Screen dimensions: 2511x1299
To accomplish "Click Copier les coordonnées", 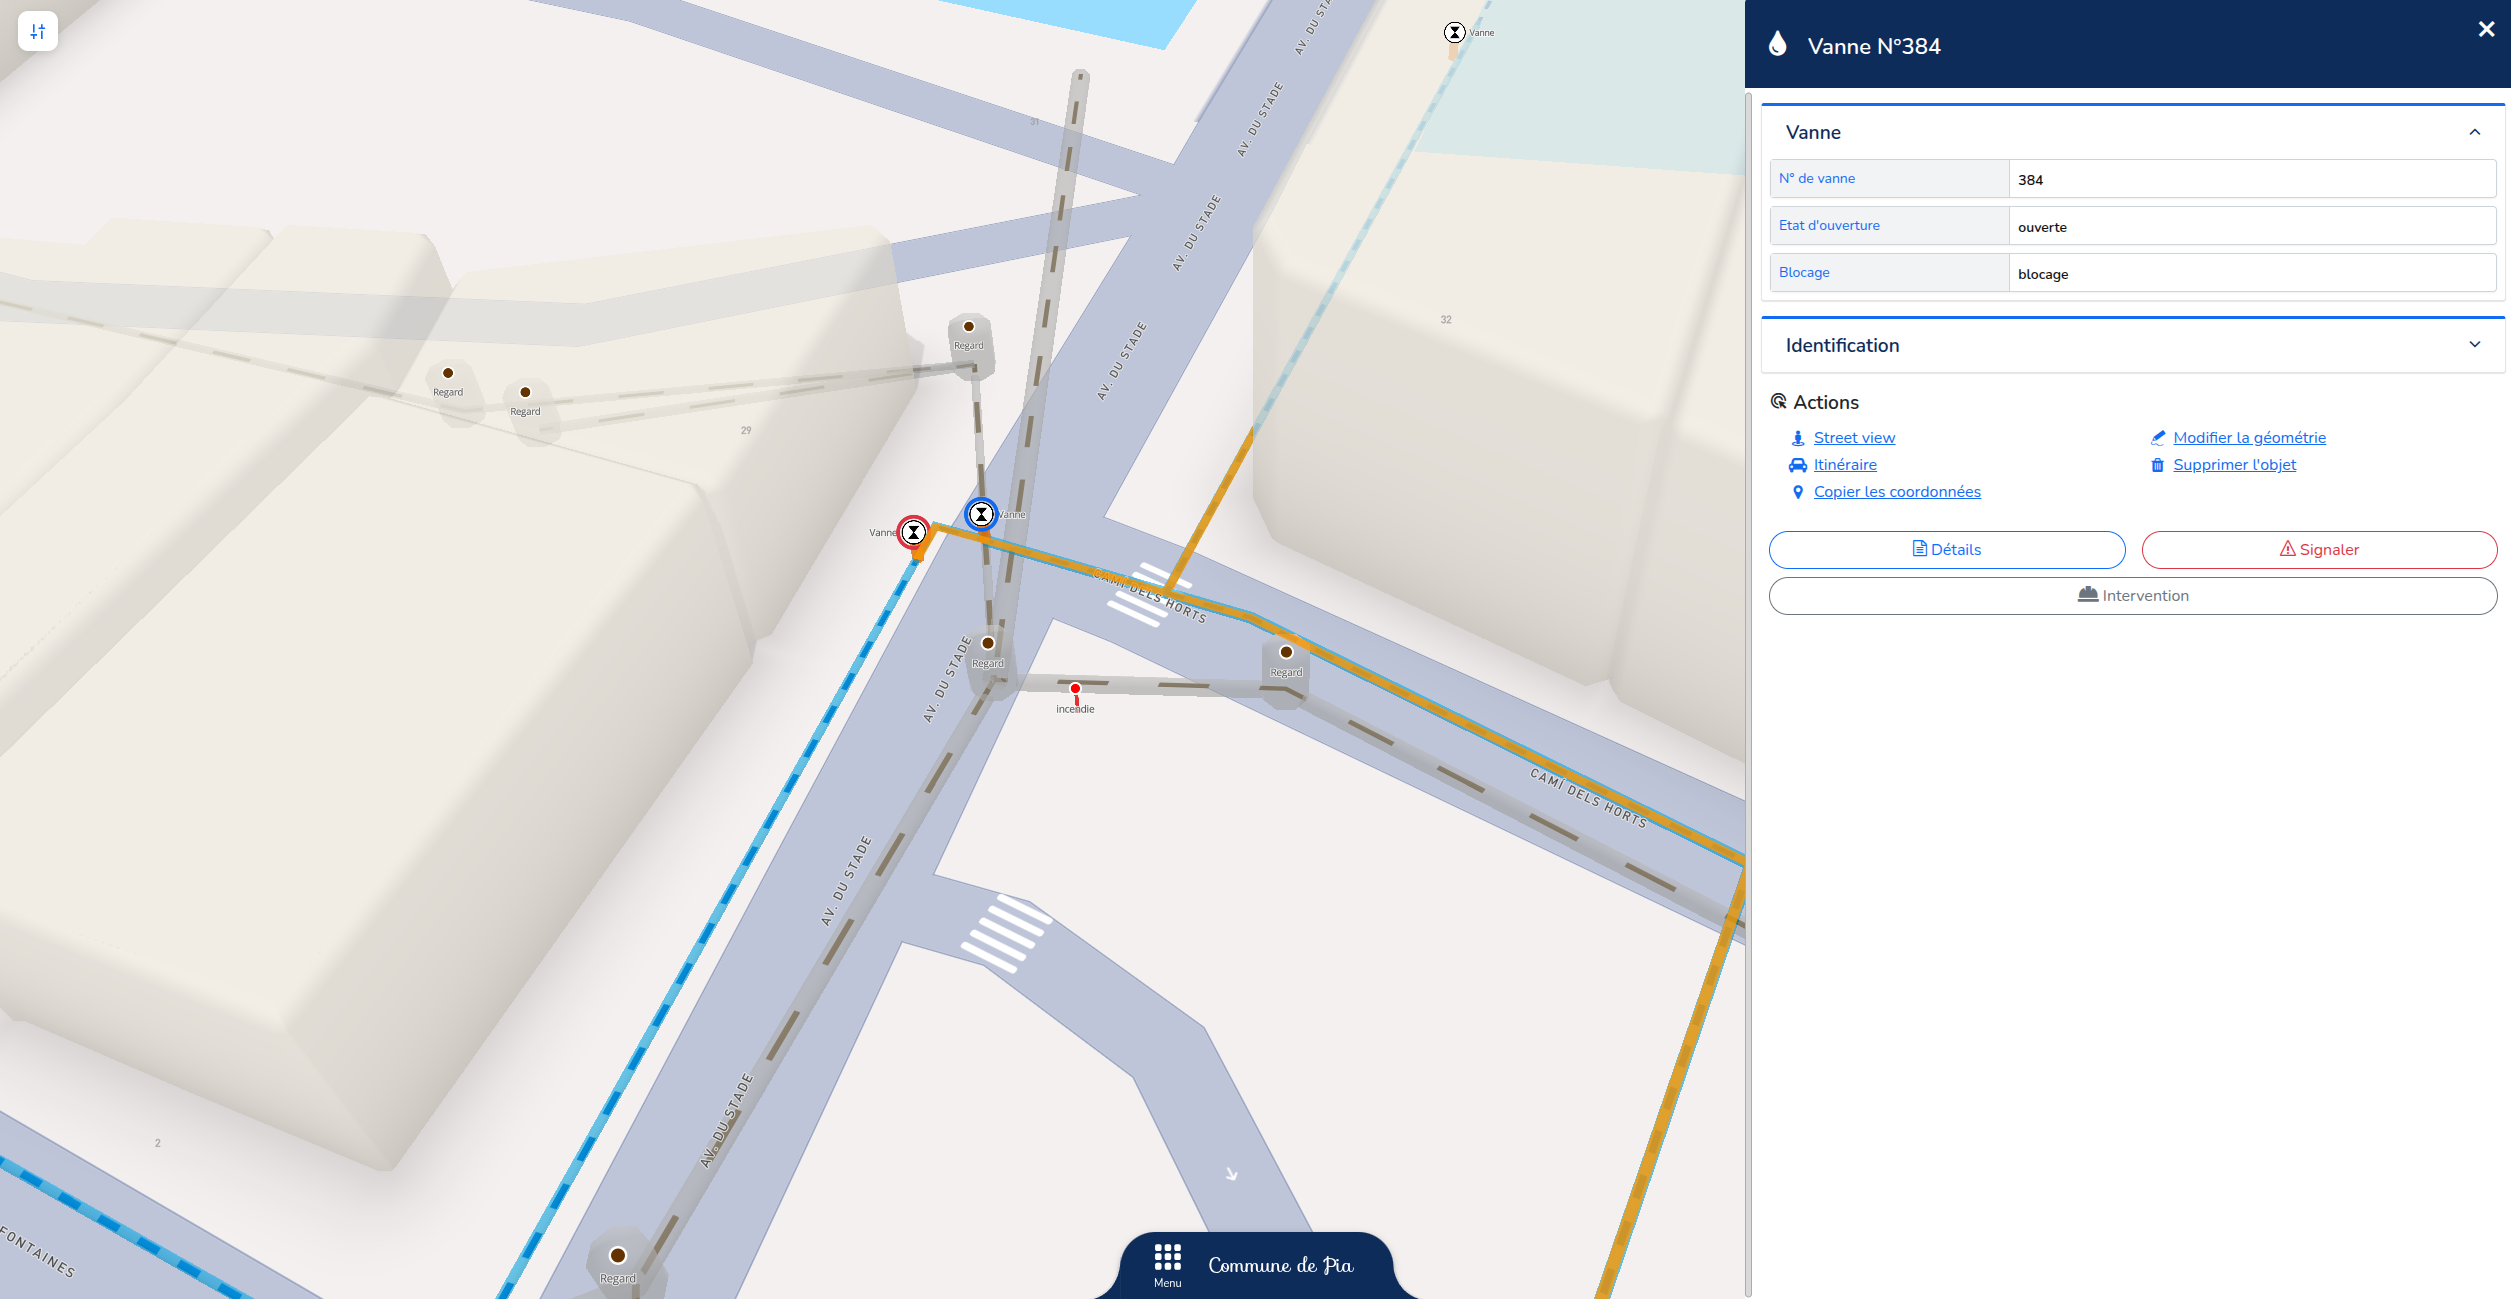I will (x=1897, y=492).
